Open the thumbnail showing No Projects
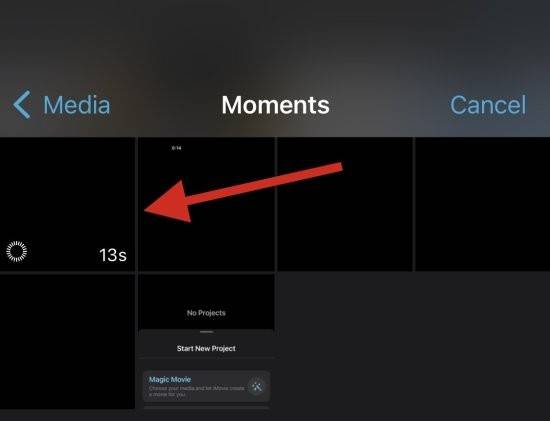550x421 pixels. (206, 342)
